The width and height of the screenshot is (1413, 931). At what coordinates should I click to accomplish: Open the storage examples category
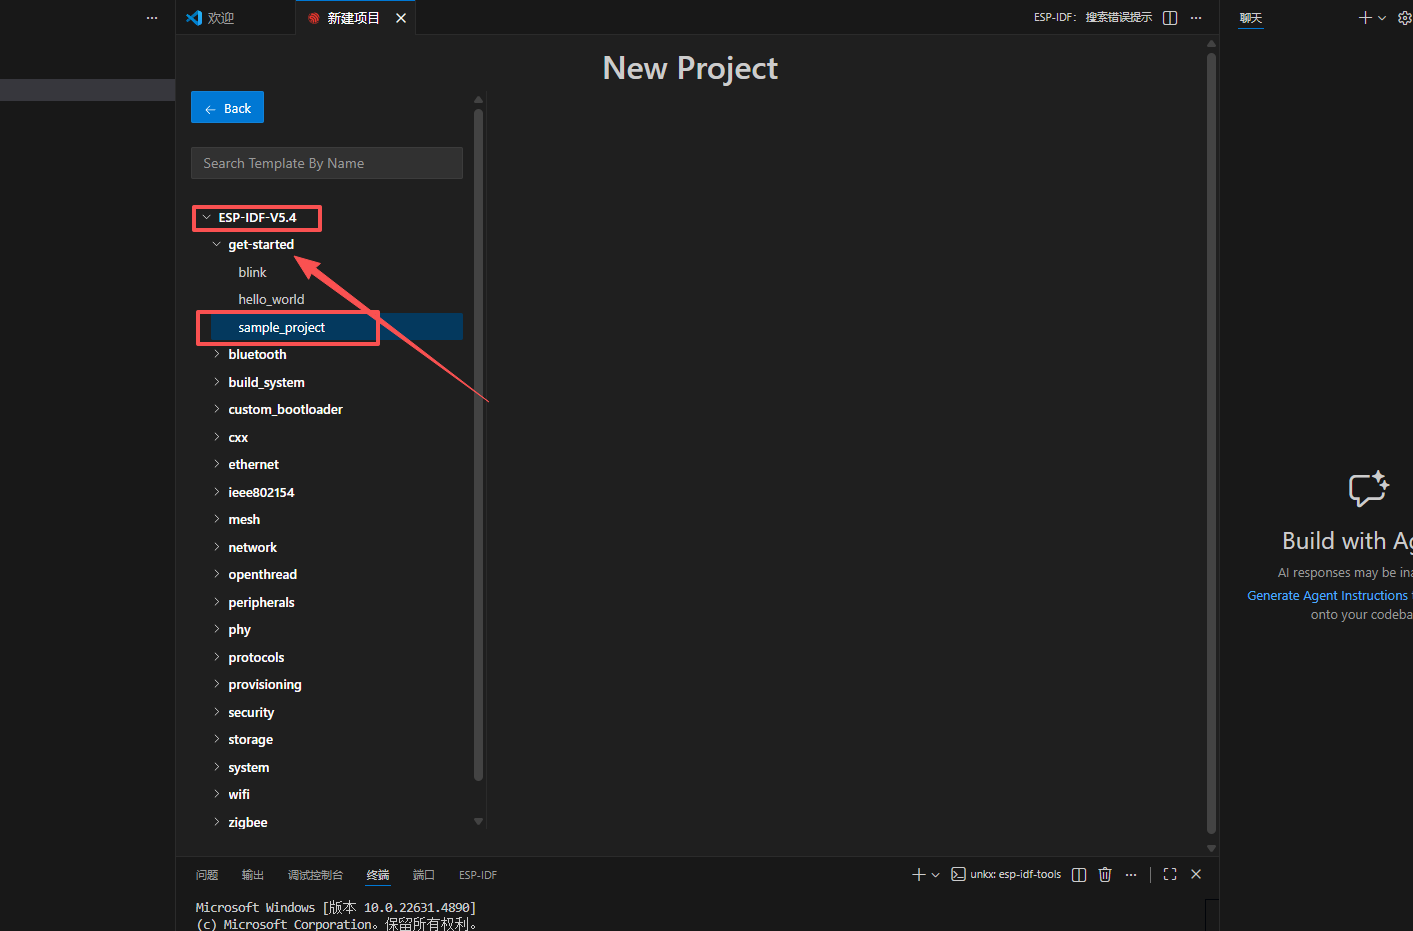[250, 739]
